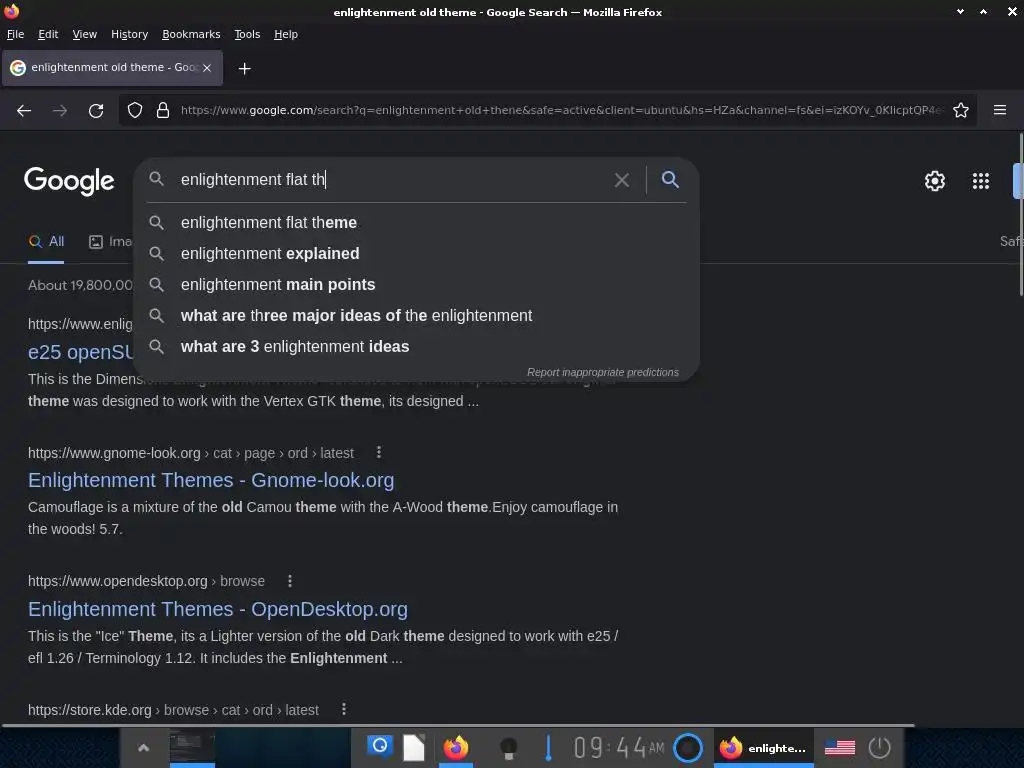1024x768 pixels.
Task: Click the horizontal page scrollbar
Action: coord(458,725)
